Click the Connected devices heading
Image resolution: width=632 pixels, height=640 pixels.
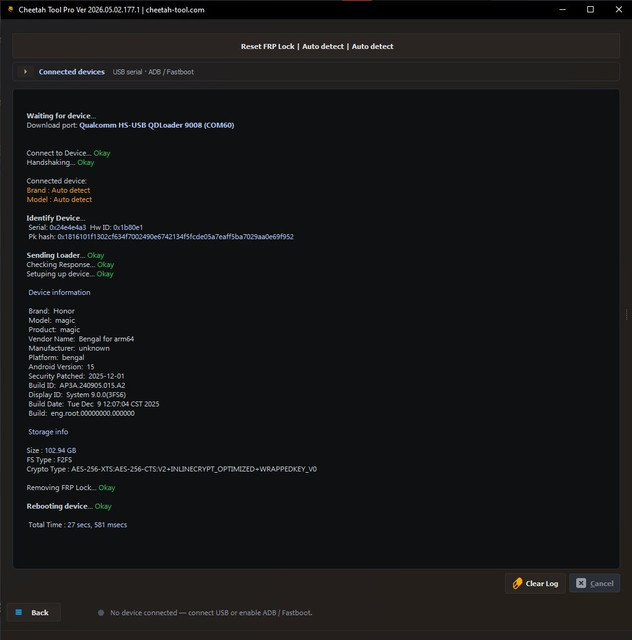tap(71, 72)
